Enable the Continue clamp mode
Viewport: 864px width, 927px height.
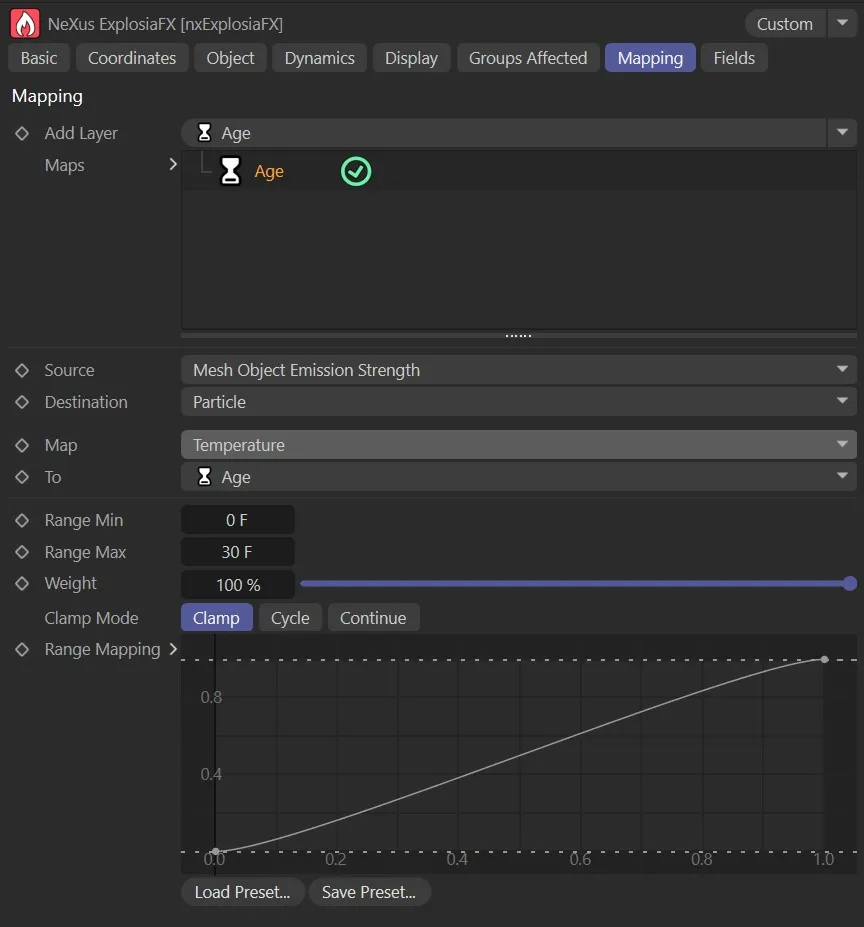[x=373, y=617]
